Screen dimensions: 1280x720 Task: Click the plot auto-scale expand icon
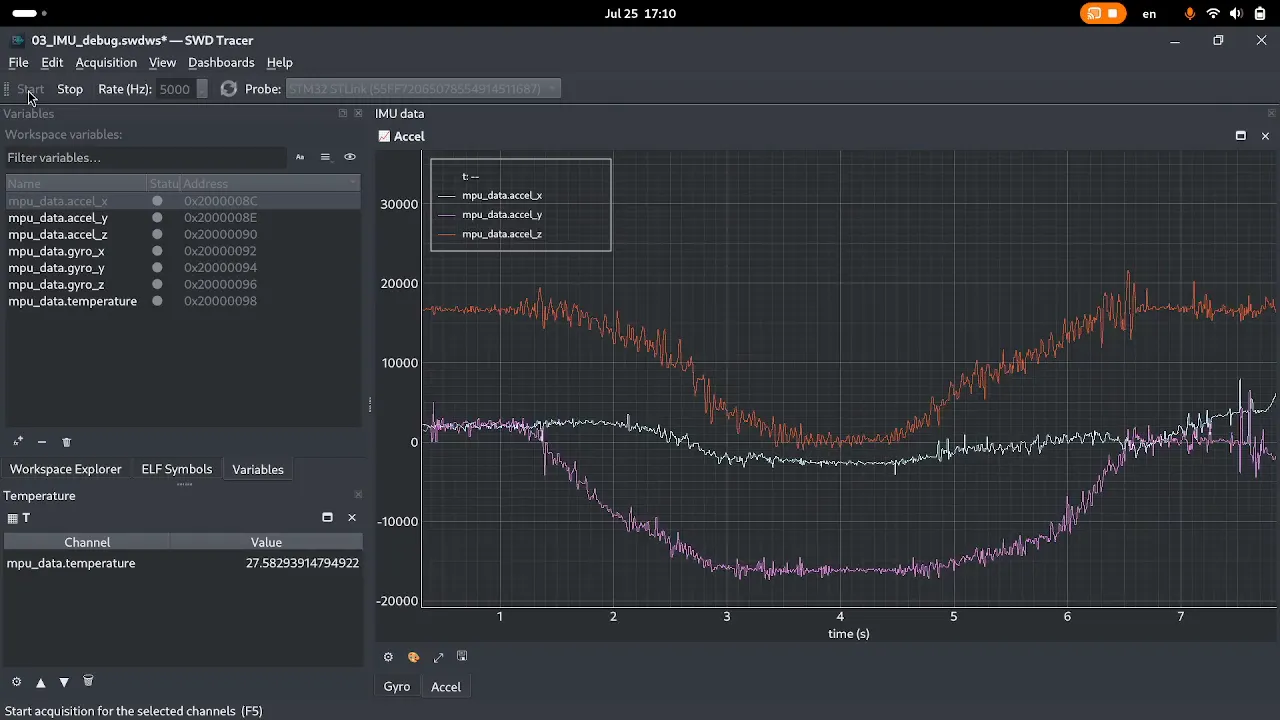tap(438, 657)
